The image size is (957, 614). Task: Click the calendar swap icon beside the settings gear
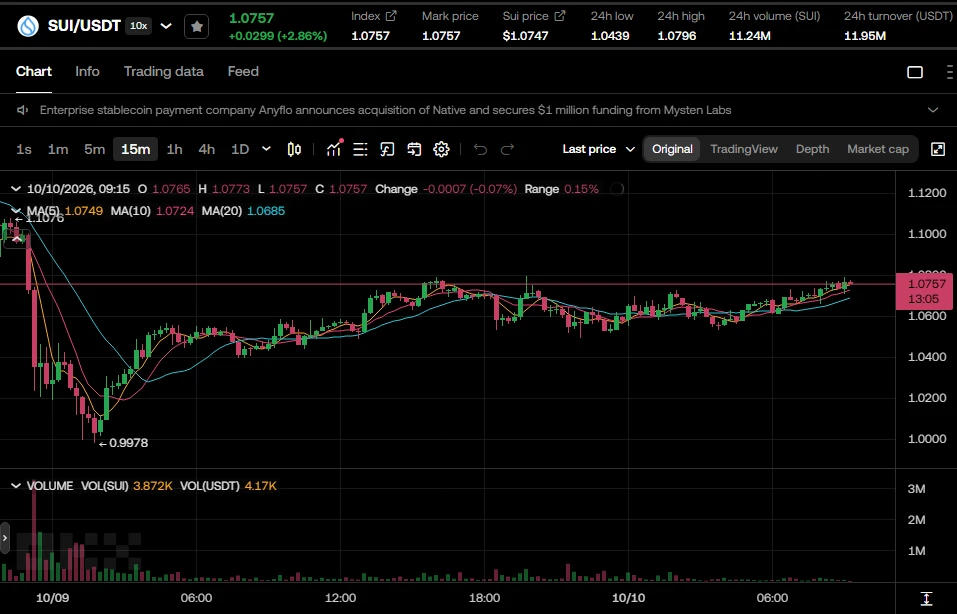tap(414, 149)
